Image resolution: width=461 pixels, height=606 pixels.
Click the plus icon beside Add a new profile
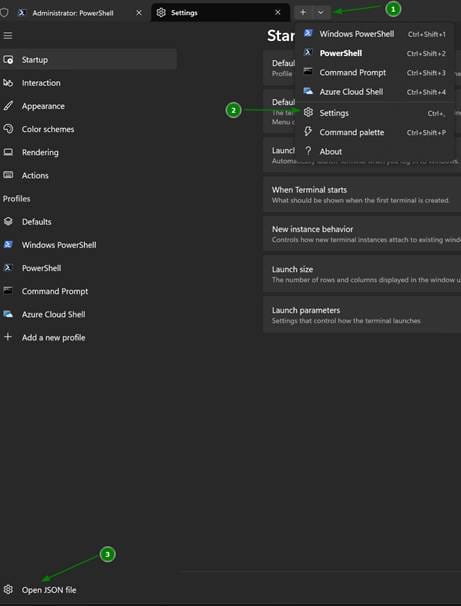tap(8, 337)
